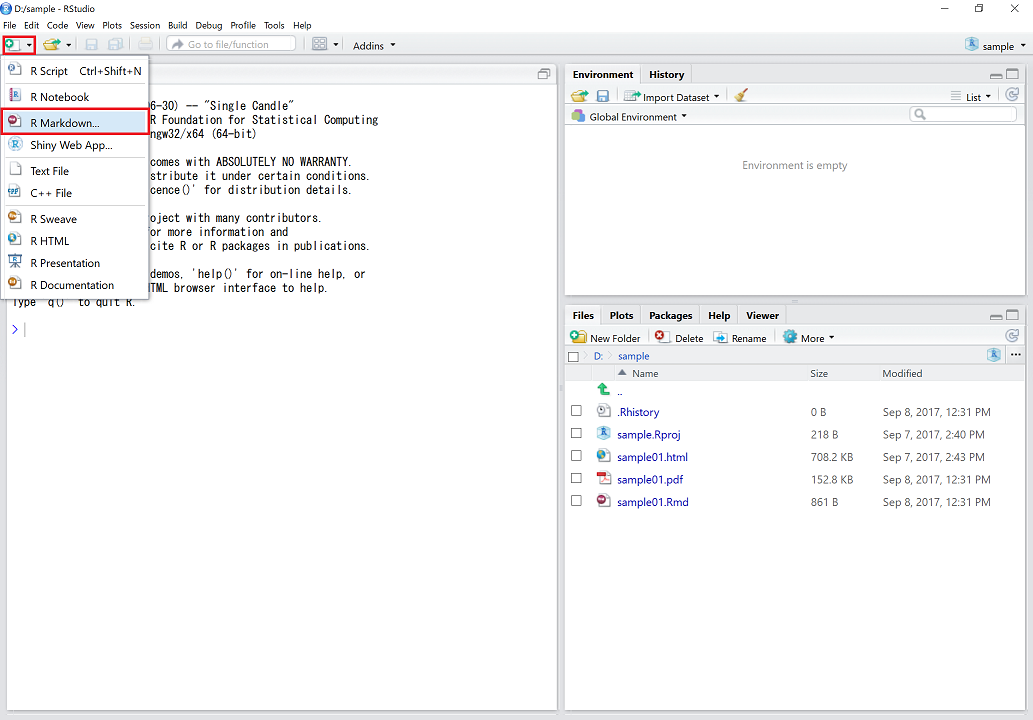Check the sample01.html file checkbox

pyautogui.click(x=576, y=455)
